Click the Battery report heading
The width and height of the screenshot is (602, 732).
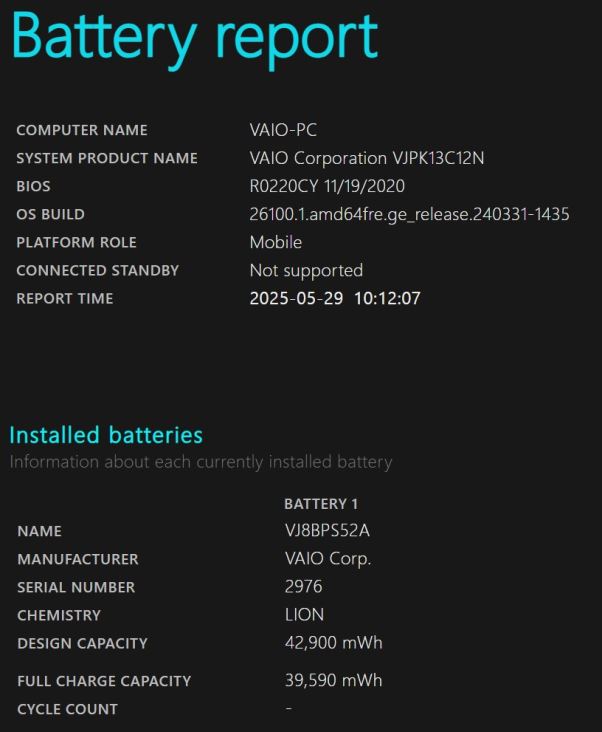pos(194,39)
